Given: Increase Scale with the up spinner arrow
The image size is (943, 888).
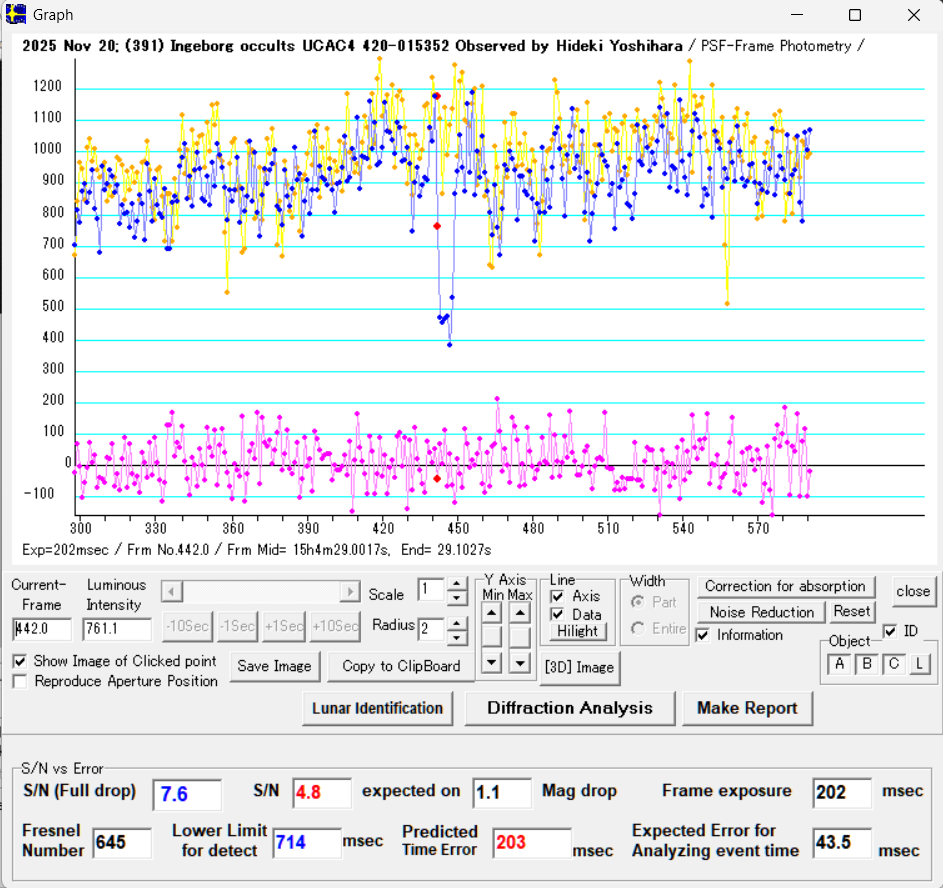Looking at the screenshot, I should pyautogui.click(x=457, y=584).
